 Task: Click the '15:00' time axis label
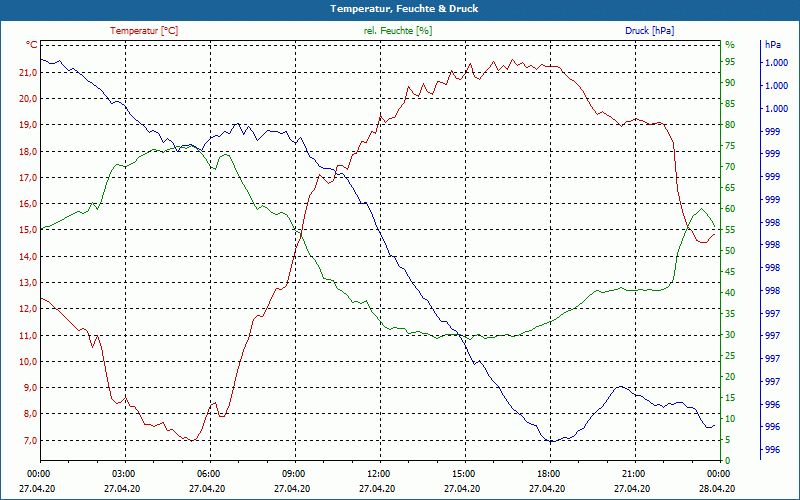(463, 473)
